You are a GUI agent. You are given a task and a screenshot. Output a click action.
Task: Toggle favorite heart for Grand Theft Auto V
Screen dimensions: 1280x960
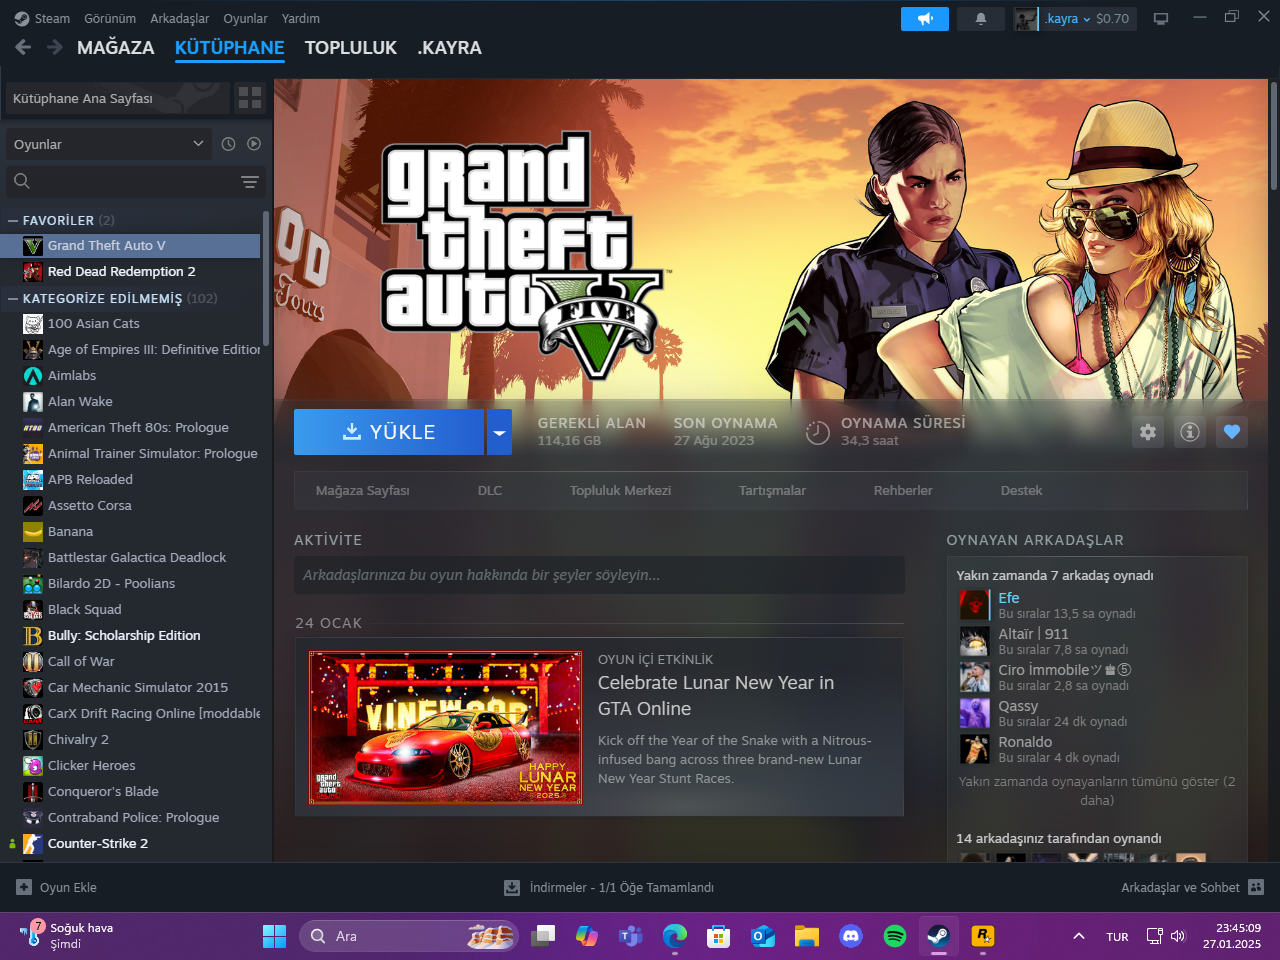(x=1232, y=432)
